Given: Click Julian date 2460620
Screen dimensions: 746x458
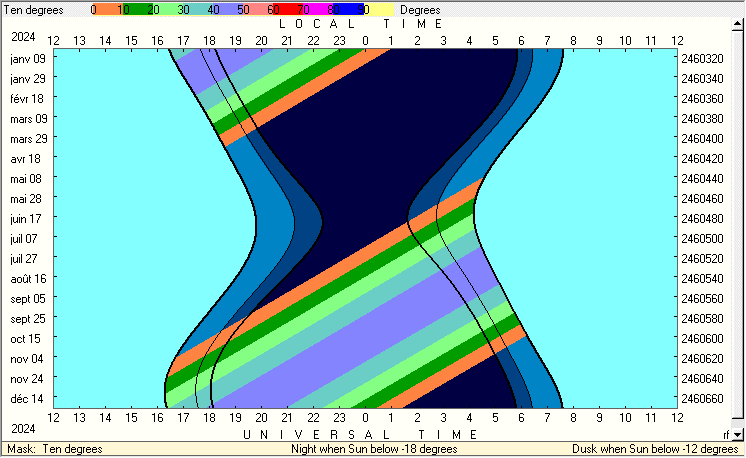Looking at the screenshot, I should [x=702, y=359].
